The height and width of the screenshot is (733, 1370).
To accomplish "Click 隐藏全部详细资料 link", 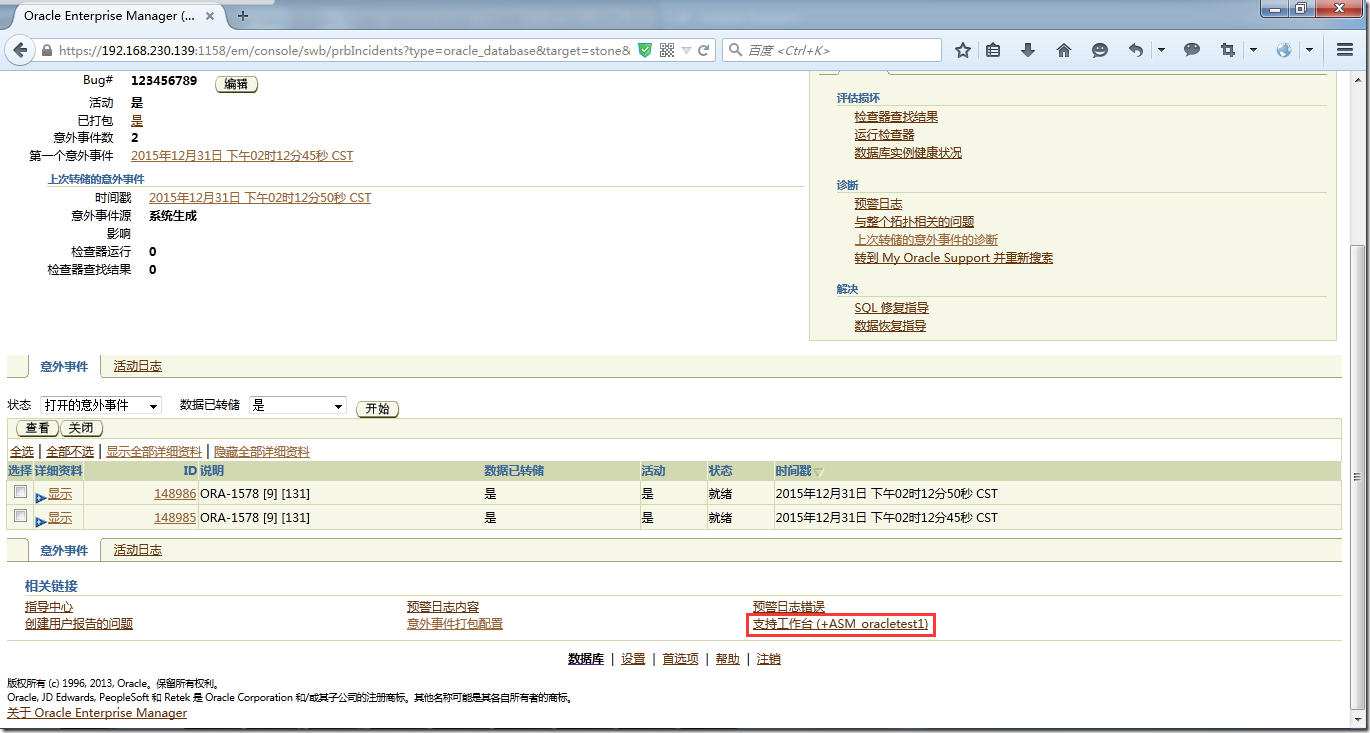I will [262, 452].
